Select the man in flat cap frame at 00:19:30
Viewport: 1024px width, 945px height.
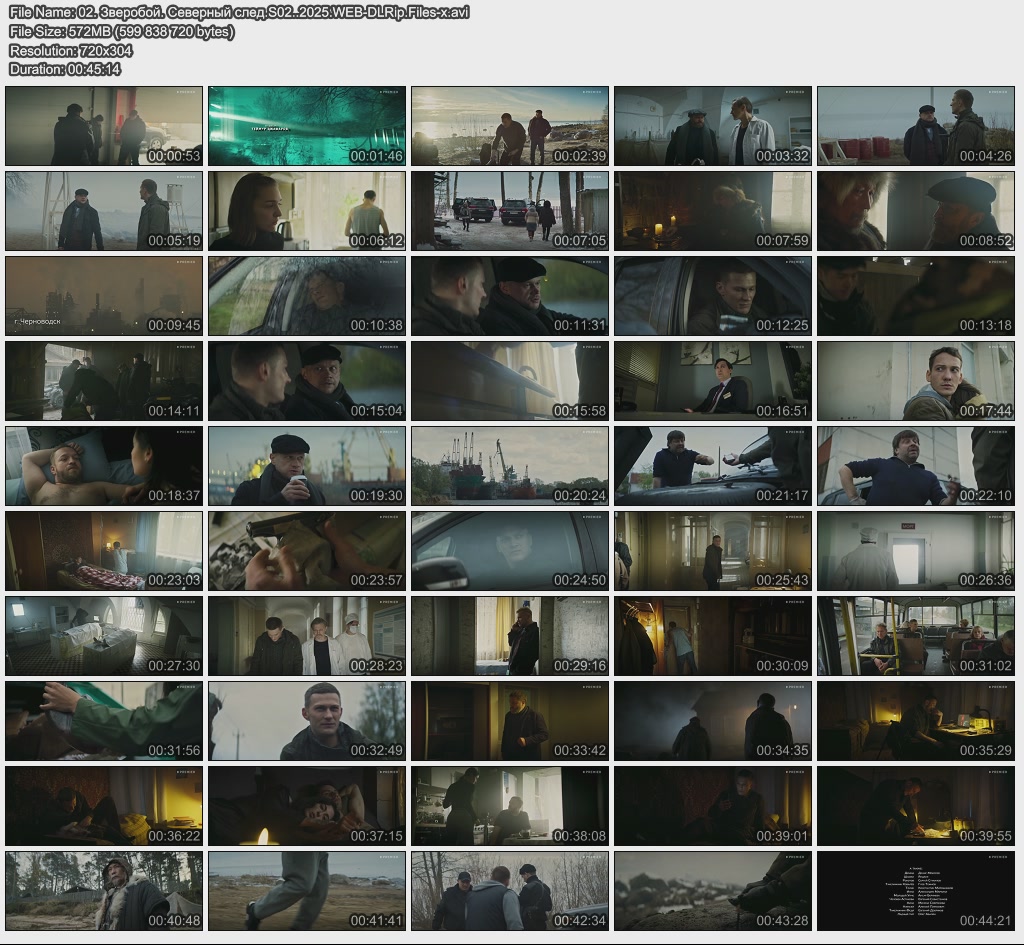pyautogui.click(x=307, y=466)
